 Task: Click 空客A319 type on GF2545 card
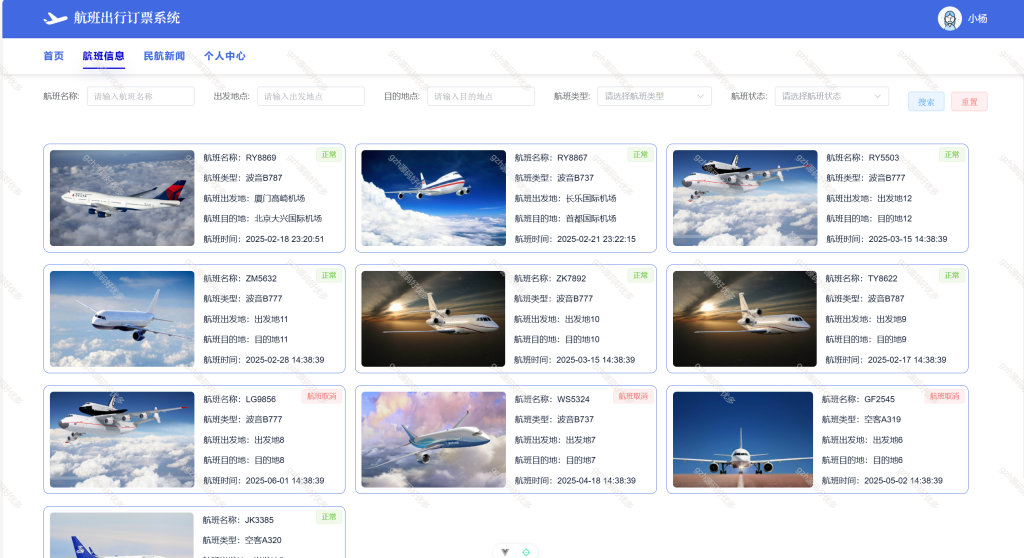coord(882,419)
